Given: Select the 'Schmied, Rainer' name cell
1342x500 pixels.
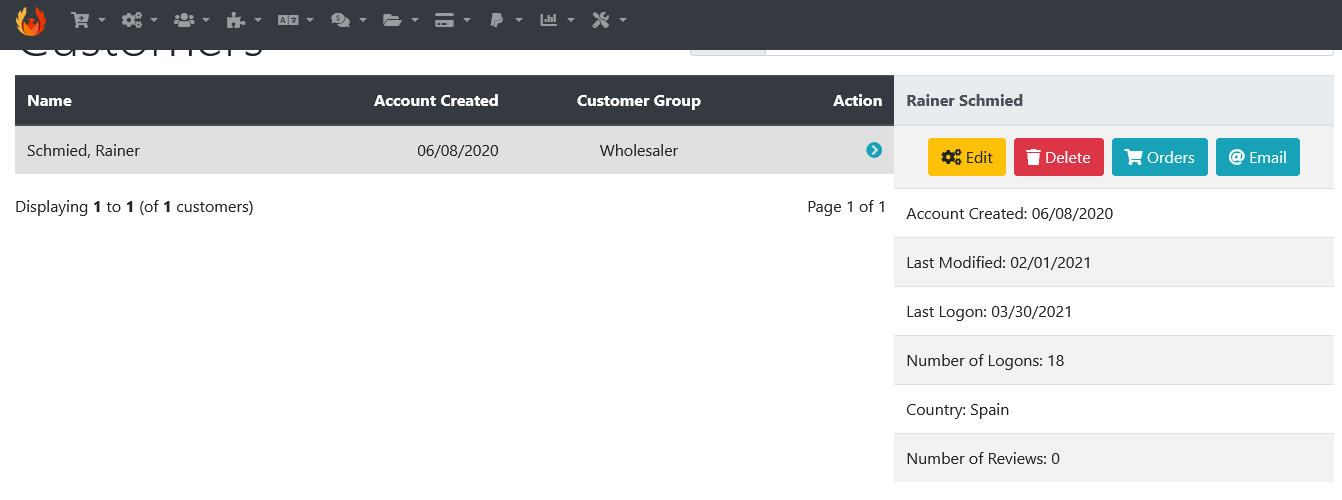Looking at the screenshot, I should point(83,151).
